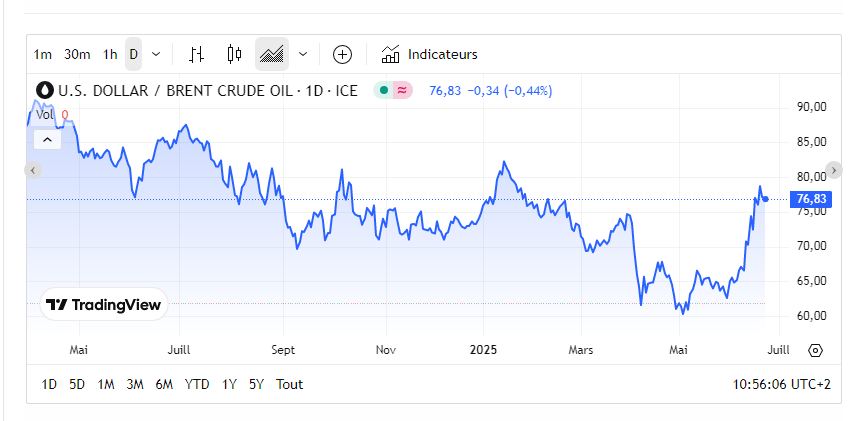This screenshot has height=421, width=853.
Task: Select the area chart style icon
Action: pos(271,54)
